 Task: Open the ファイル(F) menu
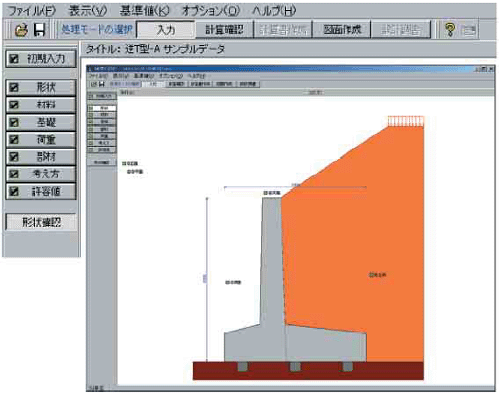click(32, 11)
